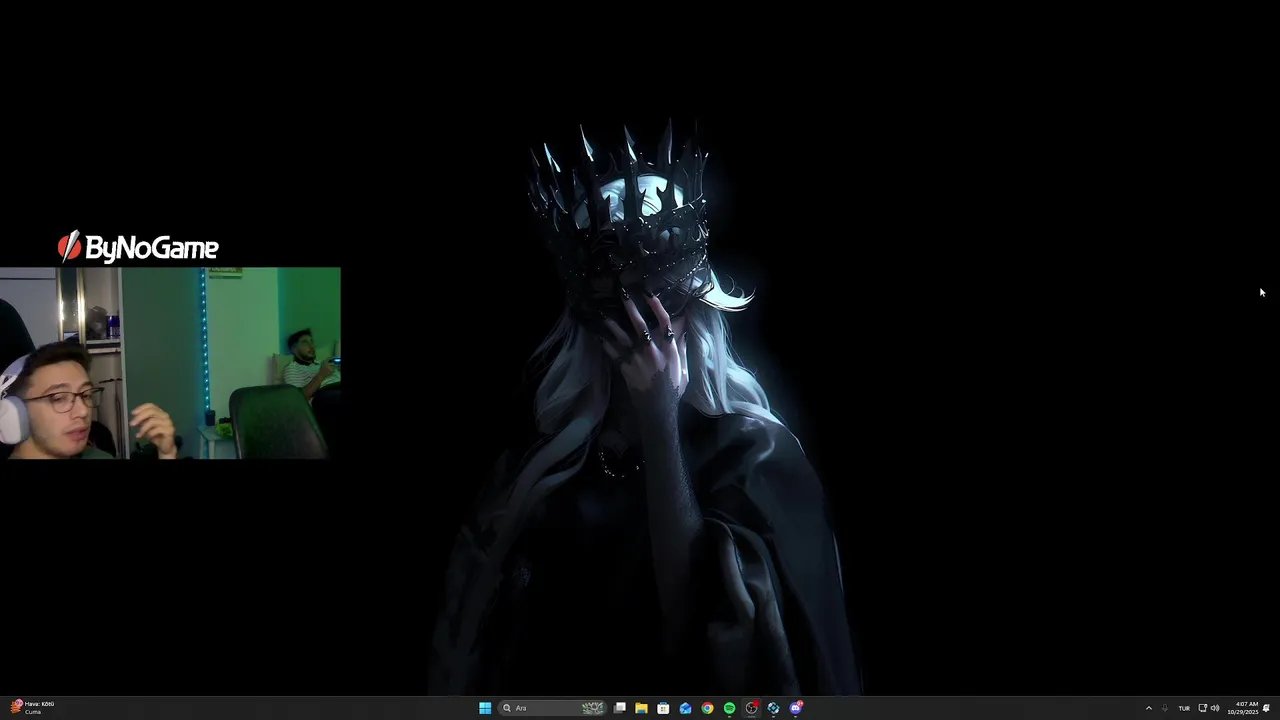Launch Microsoft Store from the taskbar

point(663,708)
